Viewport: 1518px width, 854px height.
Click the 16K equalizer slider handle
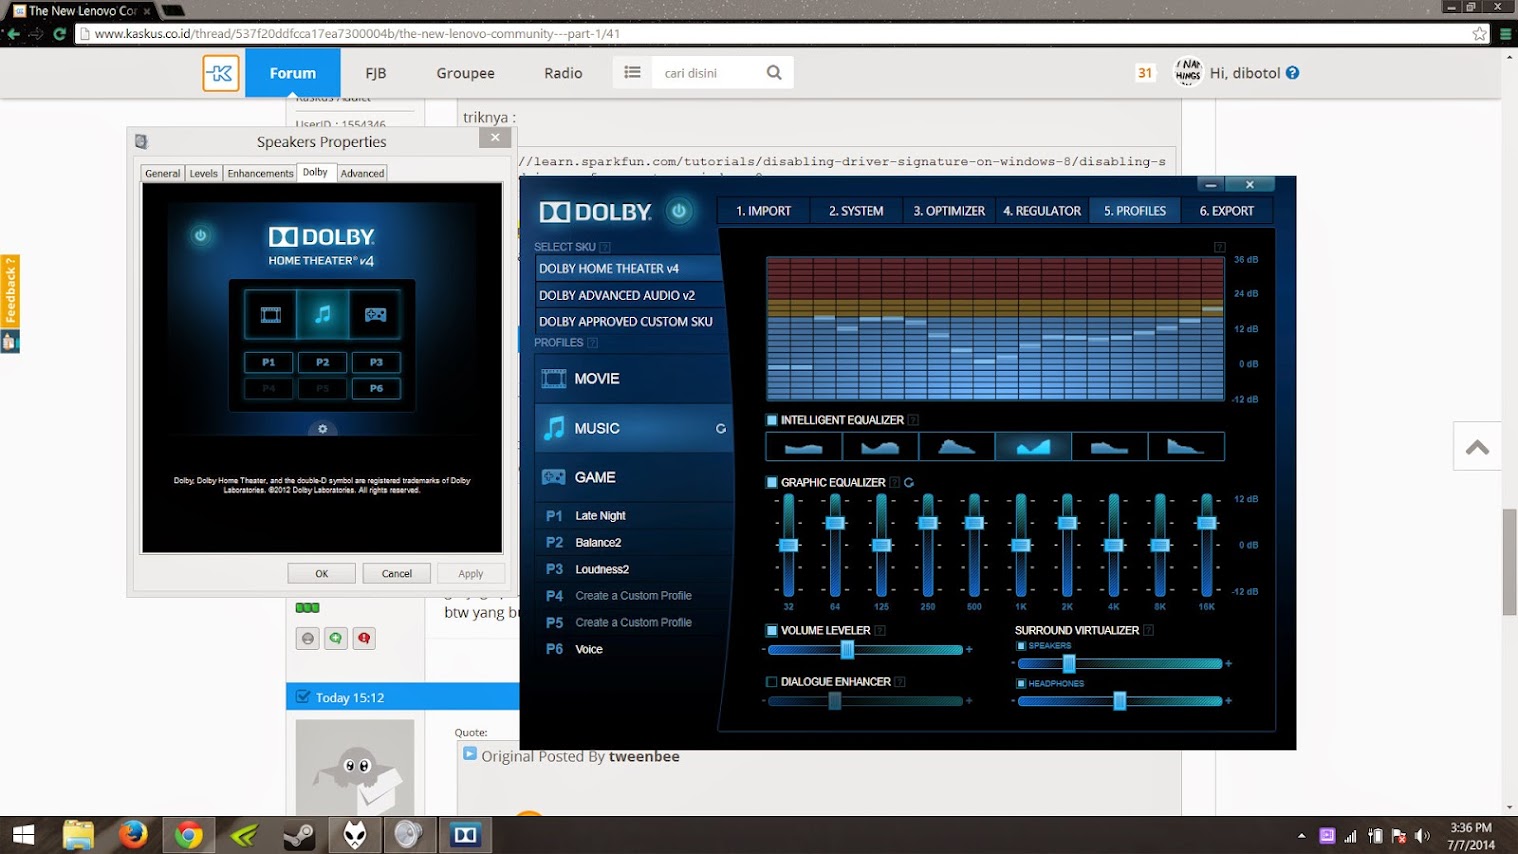click(x=1207, y=523)
